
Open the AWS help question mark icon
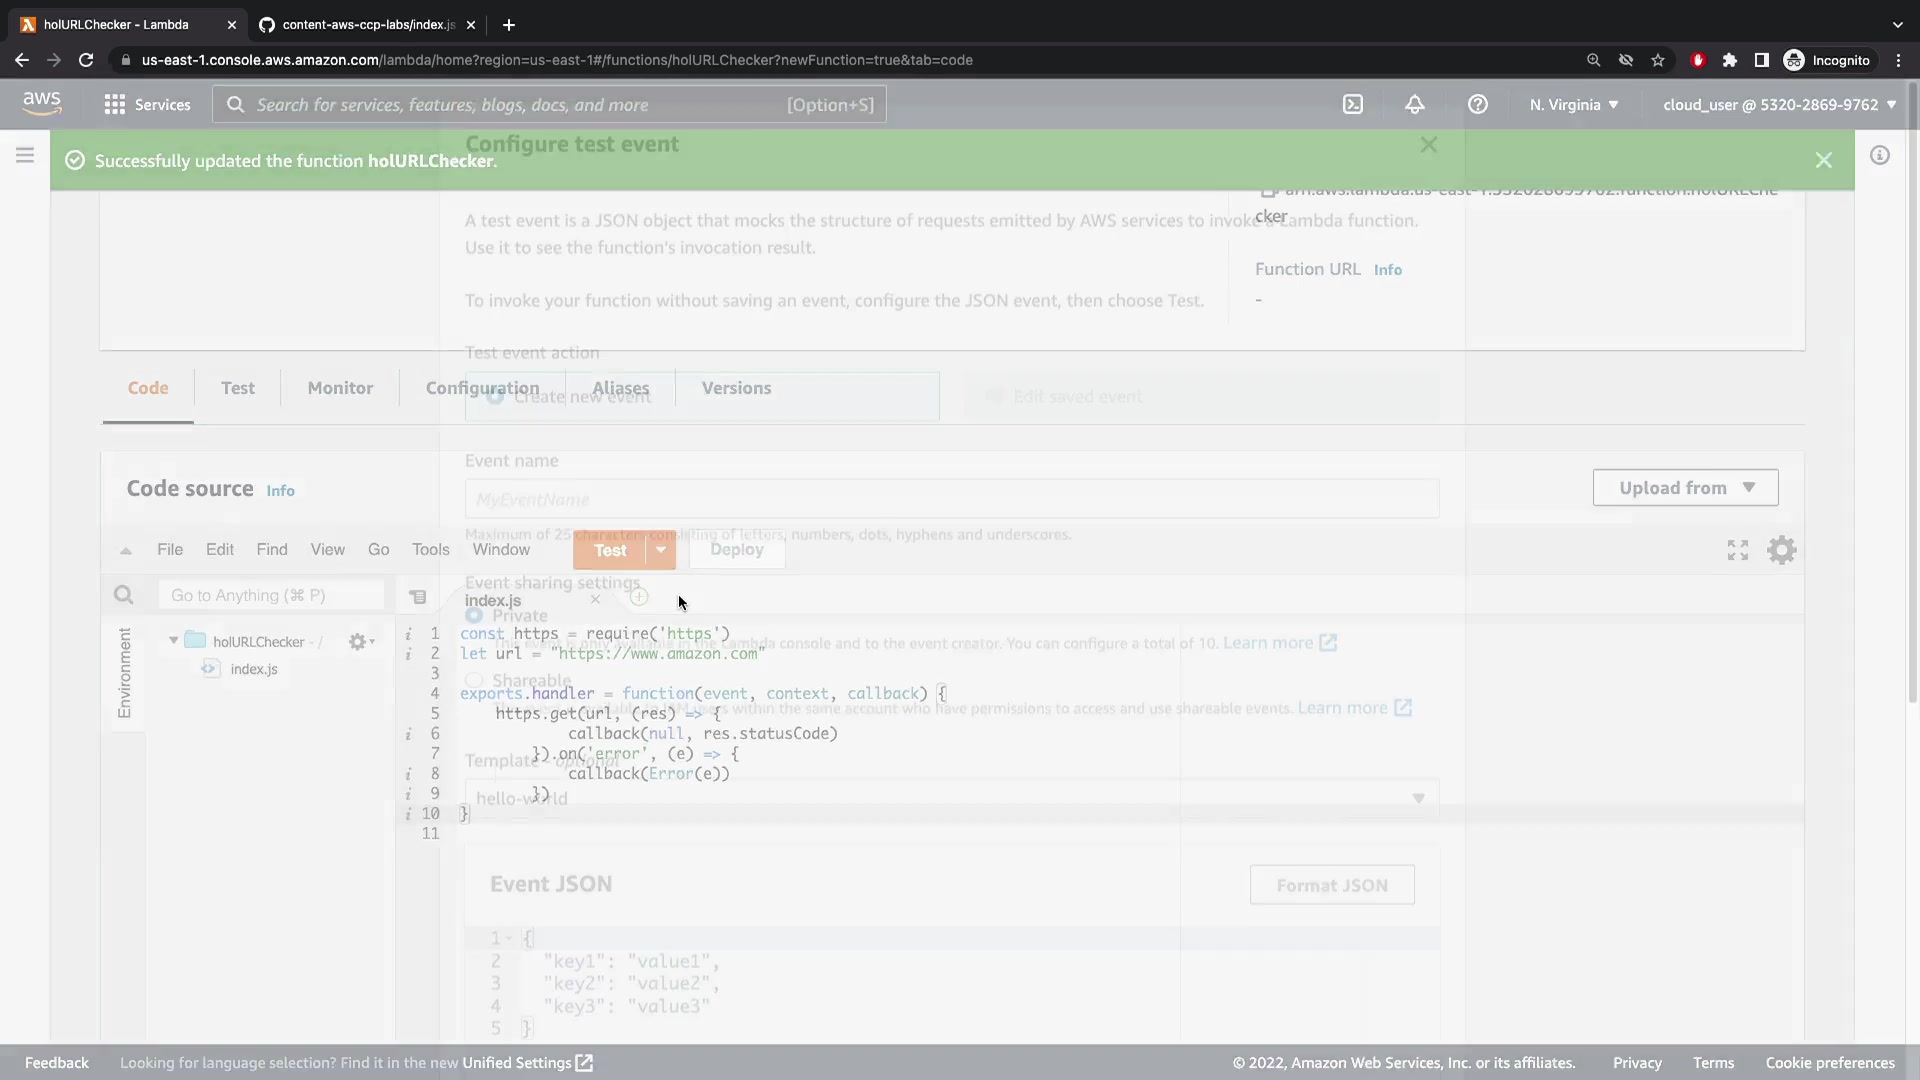(x=1477, y=105)
